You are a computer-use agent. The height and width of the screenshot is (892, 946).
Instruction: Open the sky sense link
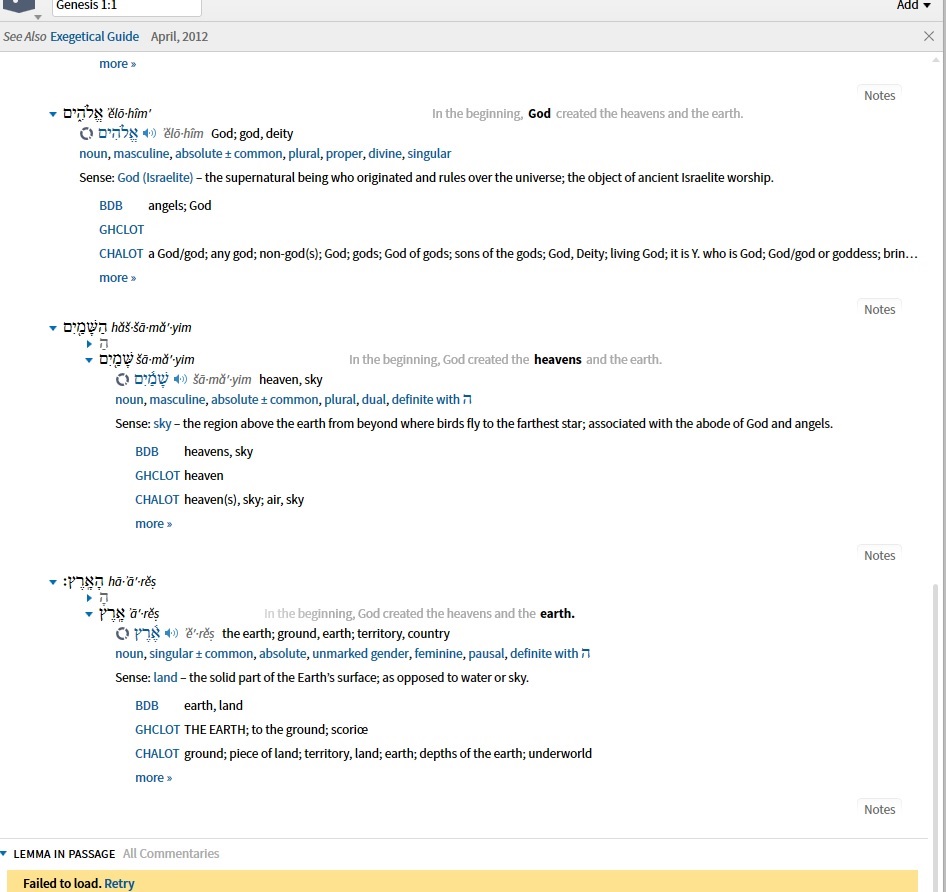click(x=162, y=424)
